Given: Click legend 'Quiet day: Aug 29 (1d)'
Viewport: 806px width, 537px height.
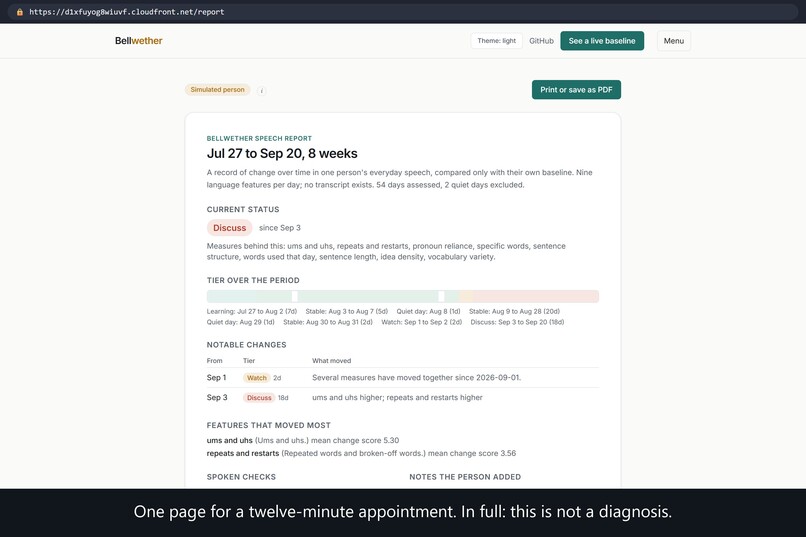Looking at the screenshot, I should 241,322.
